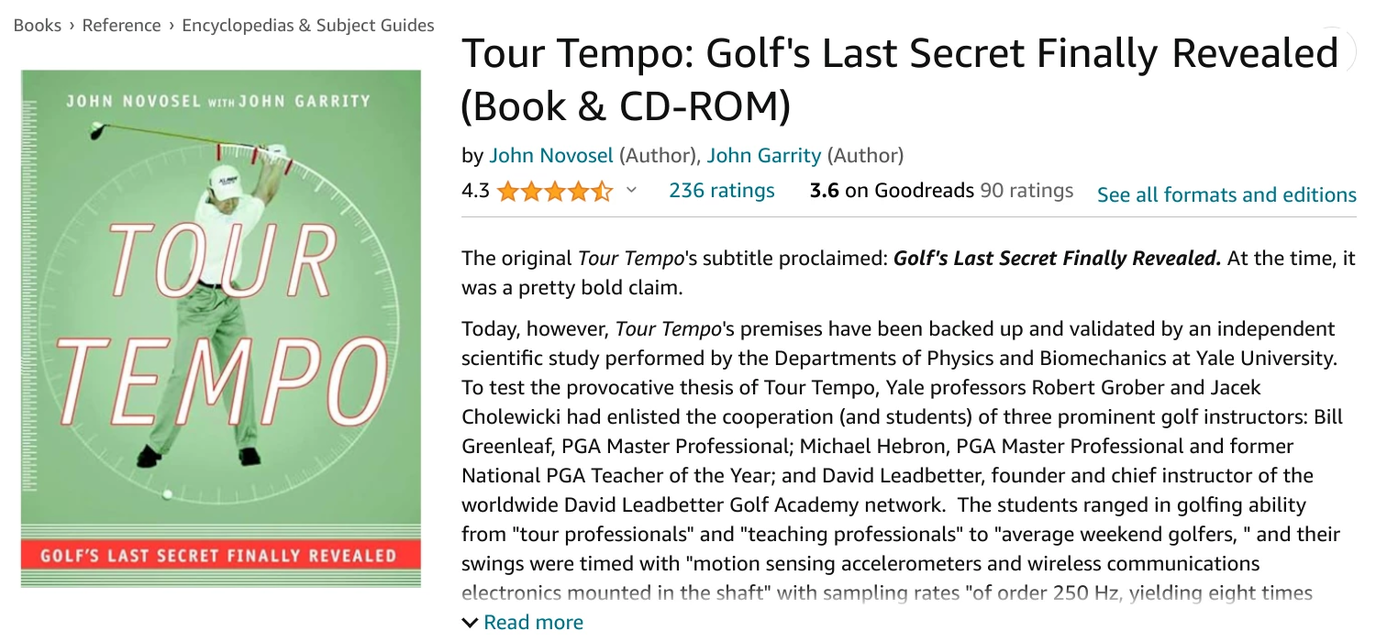This screenshot has width=1376, height=642.
Task: Click the chevron icon beside Read more
Action: click(x=468, y=621)
